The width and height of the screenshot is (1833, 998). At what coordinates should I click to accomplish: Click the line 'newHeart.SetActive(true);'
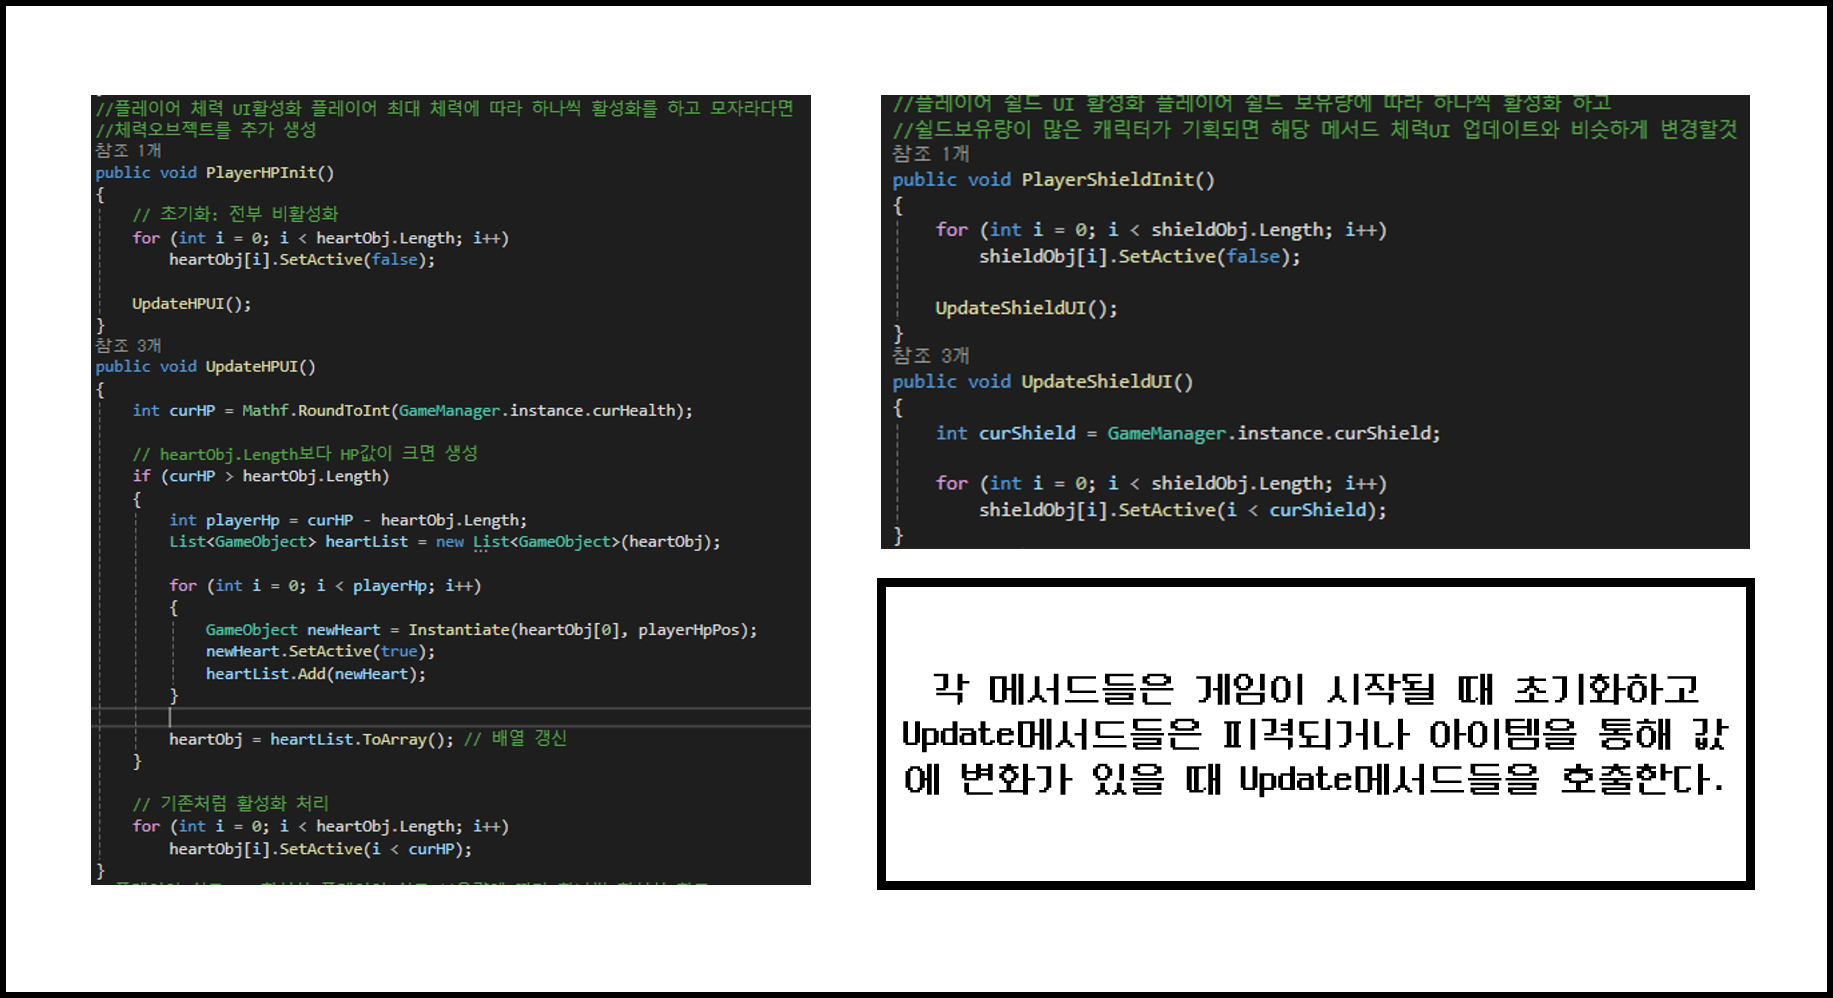[320, 651]
